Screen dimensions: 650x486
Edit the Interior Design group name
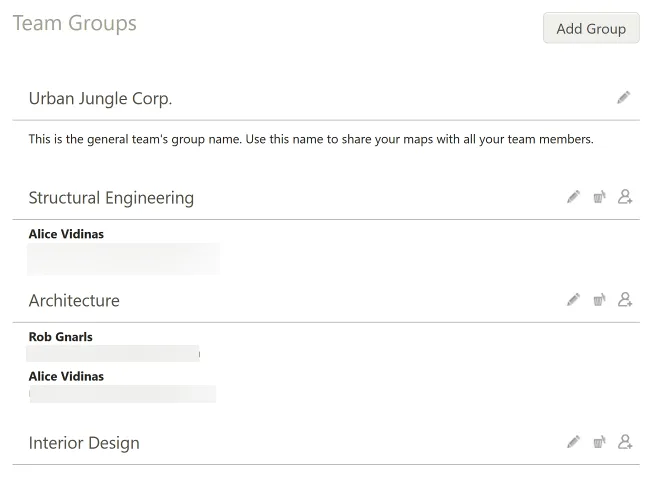click(573, 441)
